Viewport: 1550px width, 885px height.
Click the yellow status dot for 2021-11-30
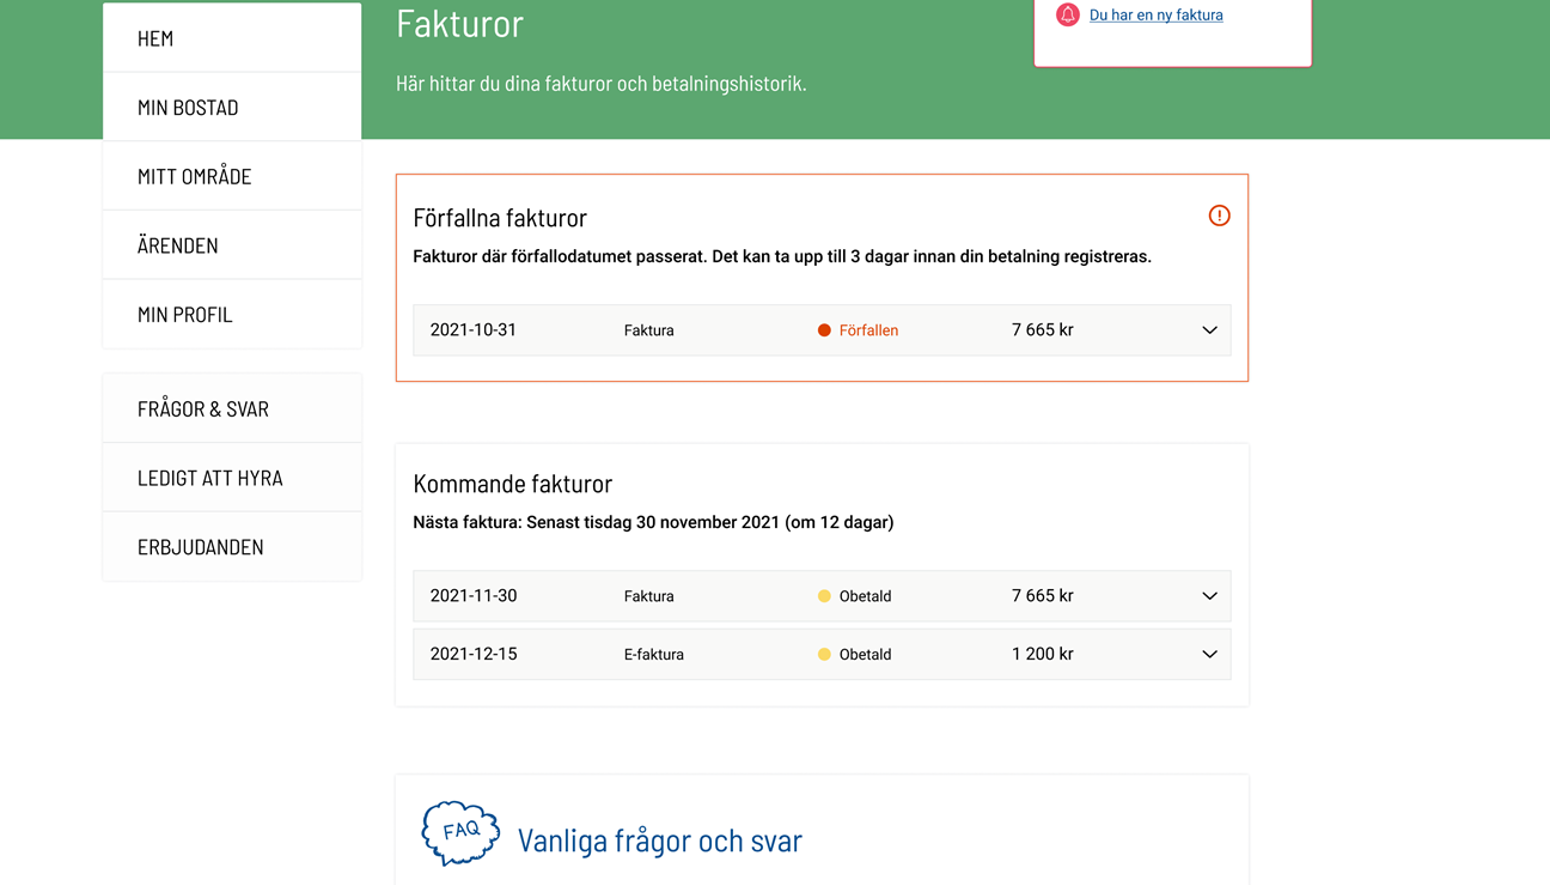824,597
